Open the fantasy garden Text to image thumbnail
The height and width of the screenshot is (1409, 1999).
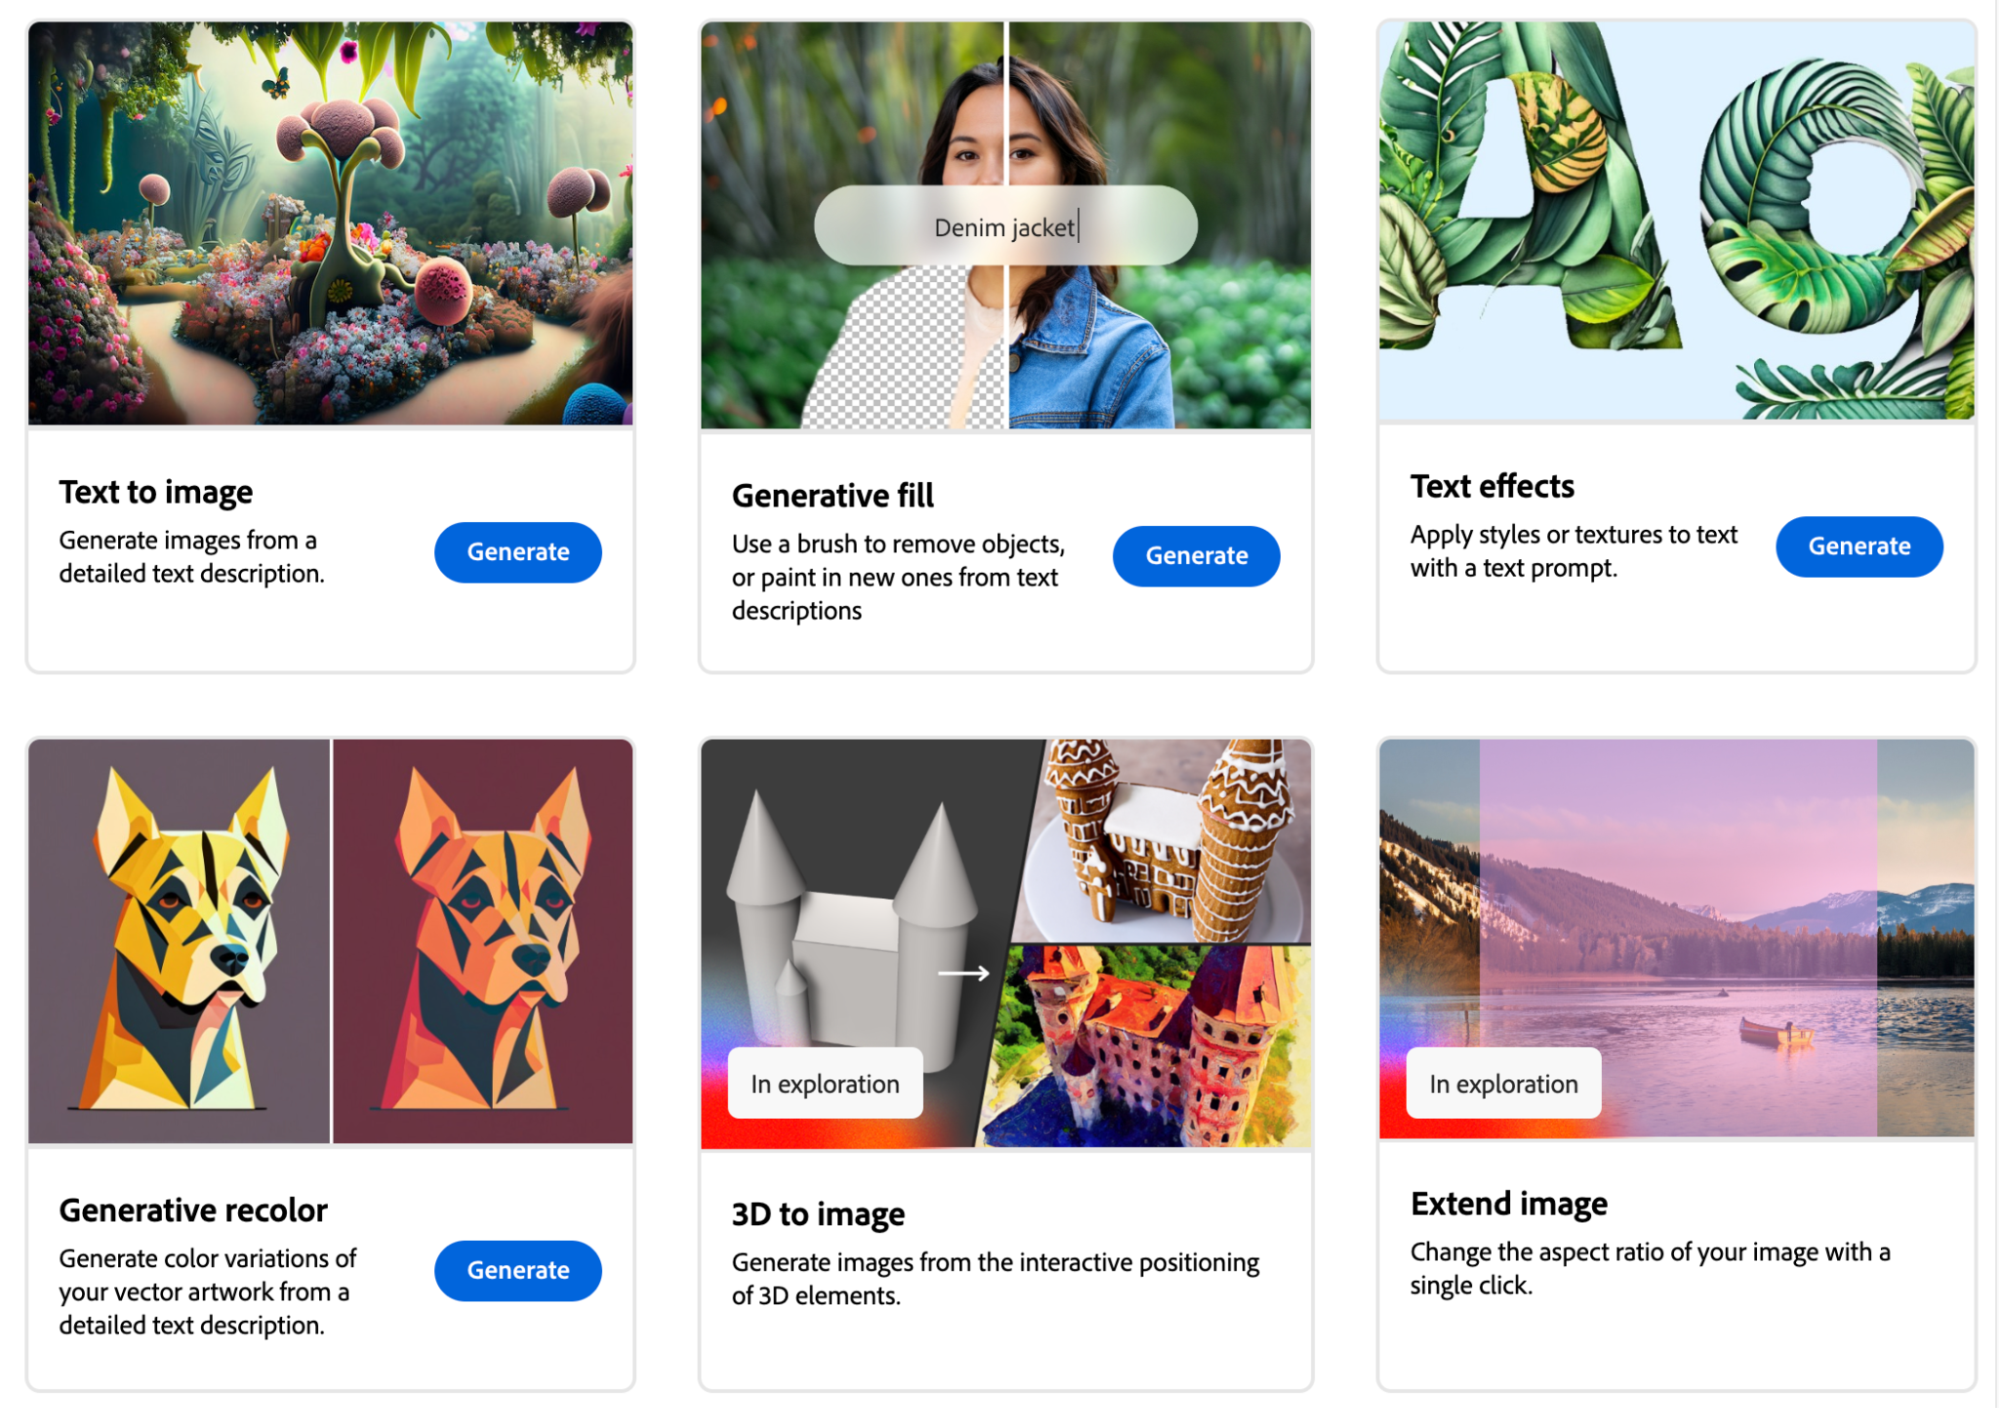[x=330, y=224]
